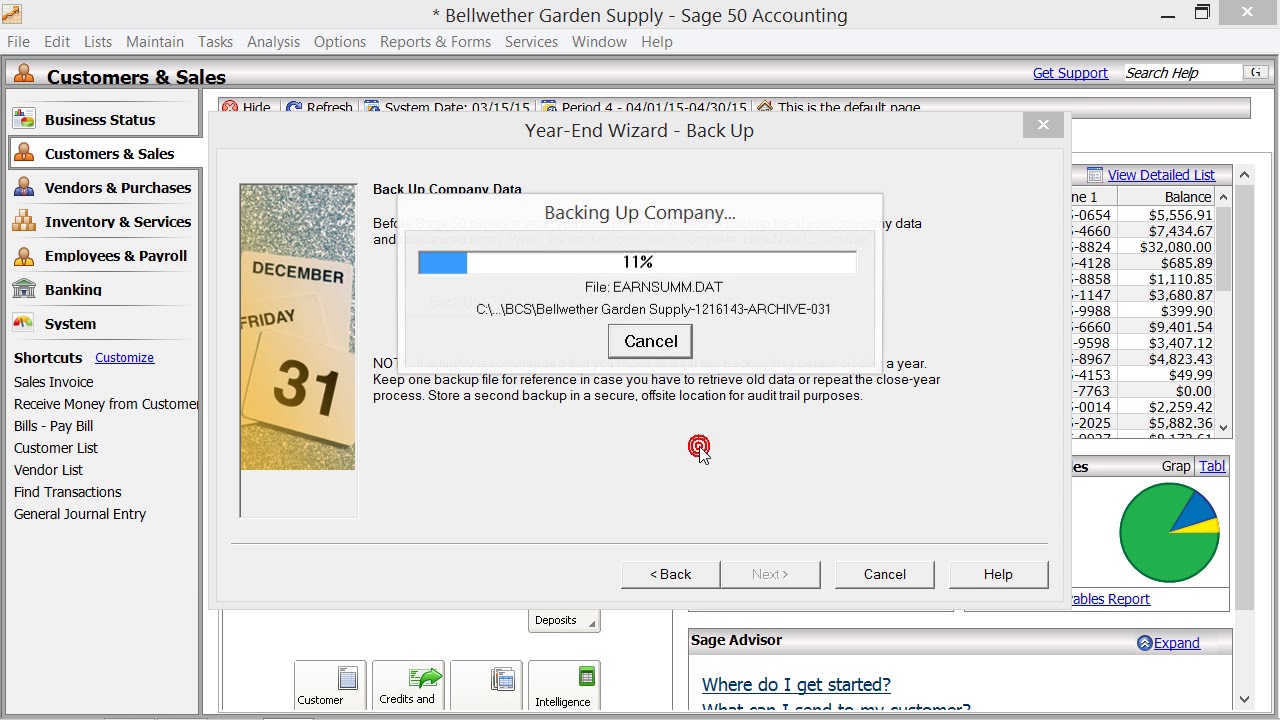Click the customer list scroll-up arrow
The height and width of the screenshot is (720, 1280).
1223,197
